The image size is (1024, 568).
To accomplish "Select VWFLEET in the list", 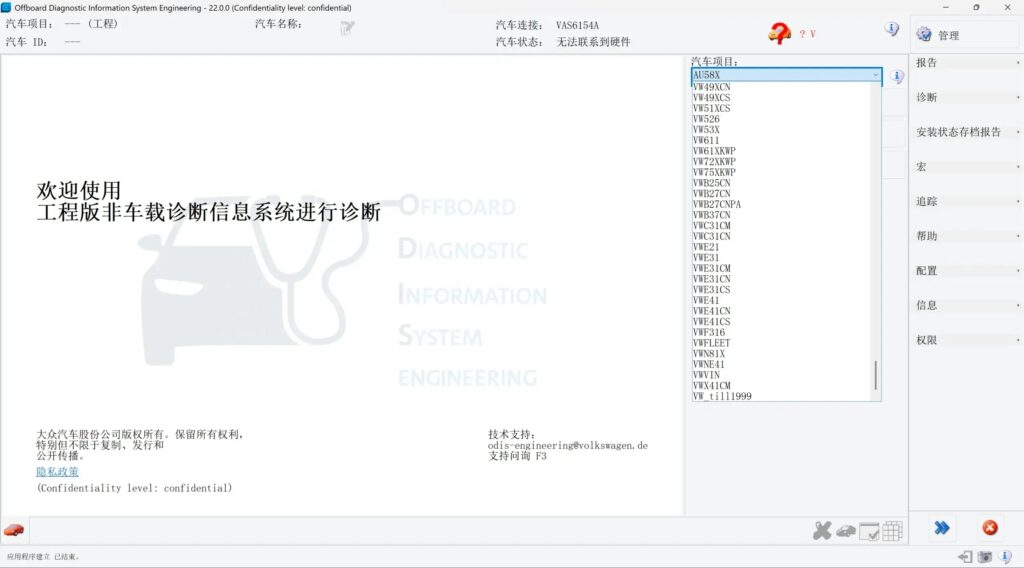I will 781,343.
